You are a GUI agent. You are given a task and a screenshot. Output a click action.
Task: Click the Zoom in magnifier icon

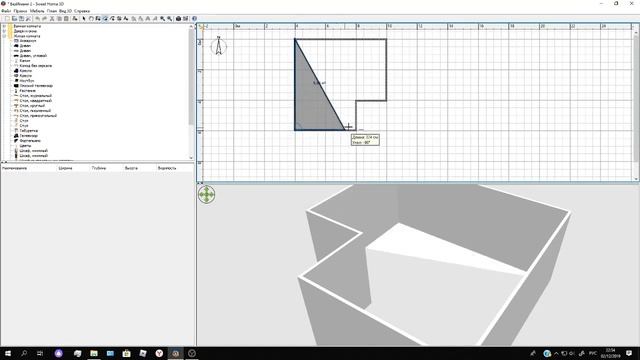162,18
